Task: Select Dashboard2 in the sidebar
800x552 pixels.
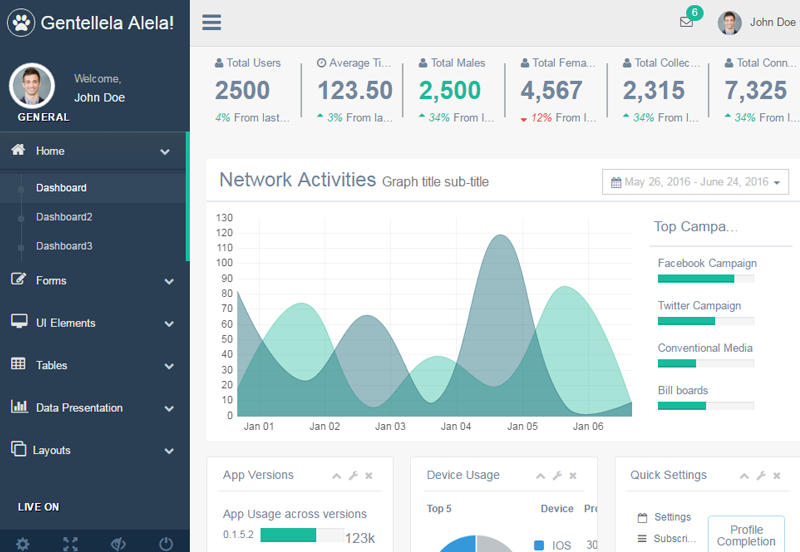Action: click(64, 217)
